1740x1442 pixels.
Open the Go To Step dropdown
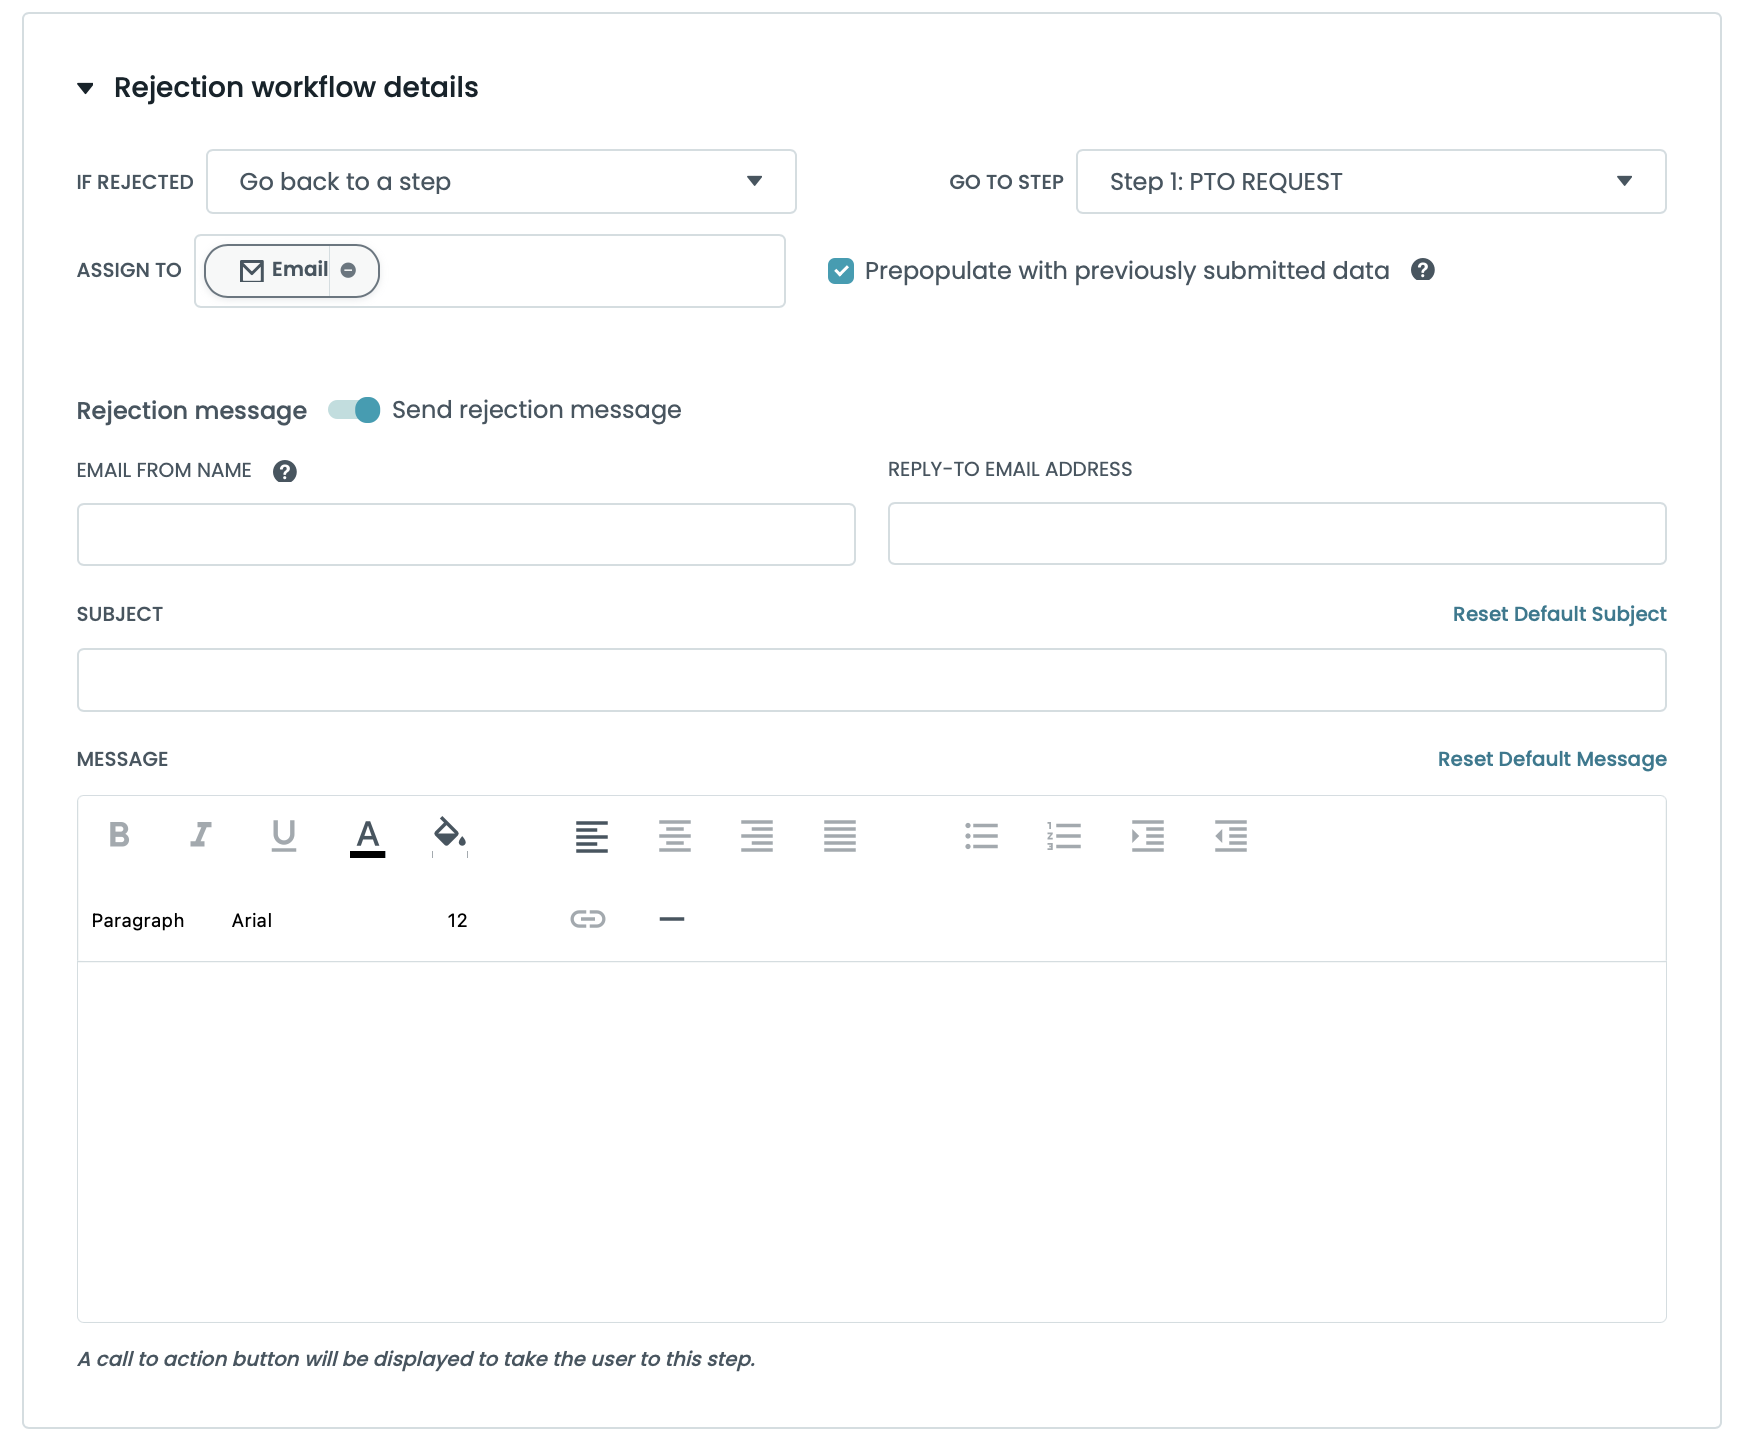(x=1370, y=182)
